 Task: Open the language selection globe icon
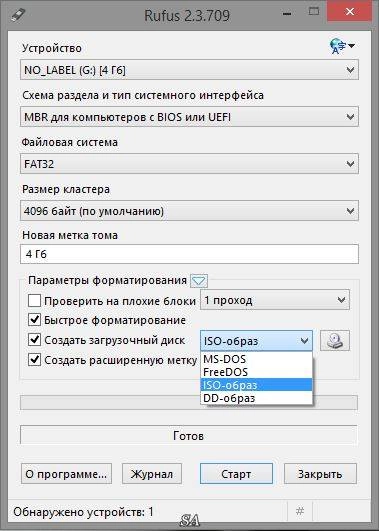point(341,46)
